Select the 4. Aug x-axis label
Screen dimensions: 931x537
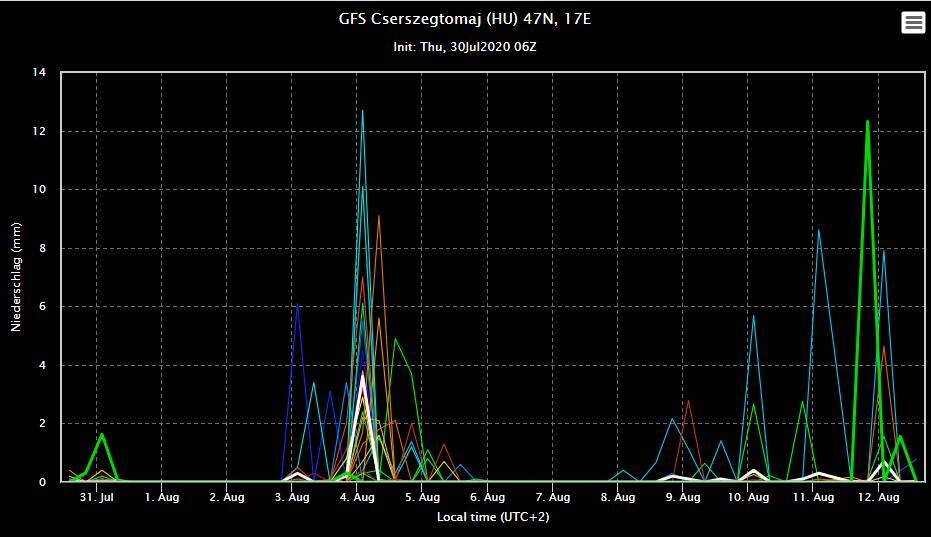tap(357, 497)
